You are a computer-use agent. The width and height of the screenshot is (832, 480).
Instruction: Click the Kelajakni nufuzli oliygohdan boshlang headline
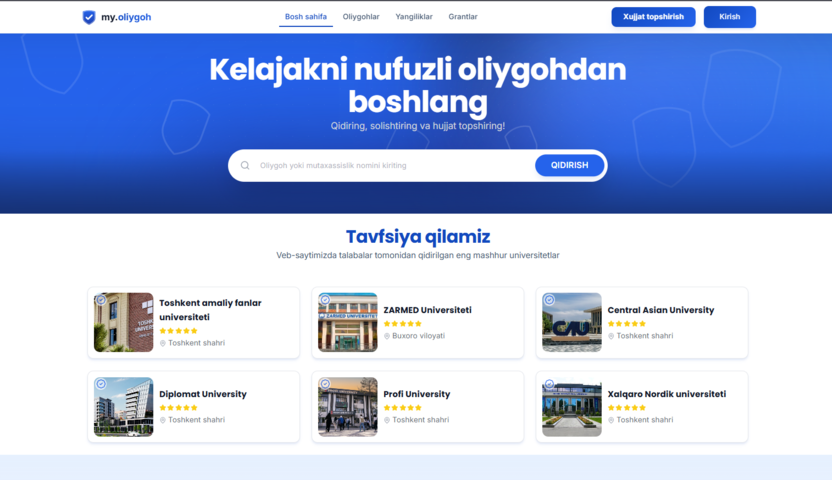(418, 85)
